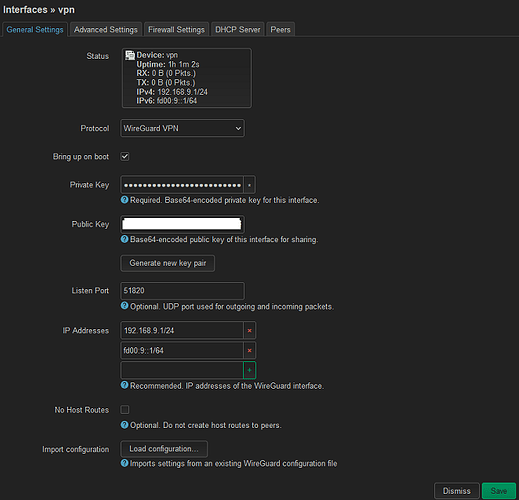Add new IP address with plus button
519x500 pixels.
point(249,370)
